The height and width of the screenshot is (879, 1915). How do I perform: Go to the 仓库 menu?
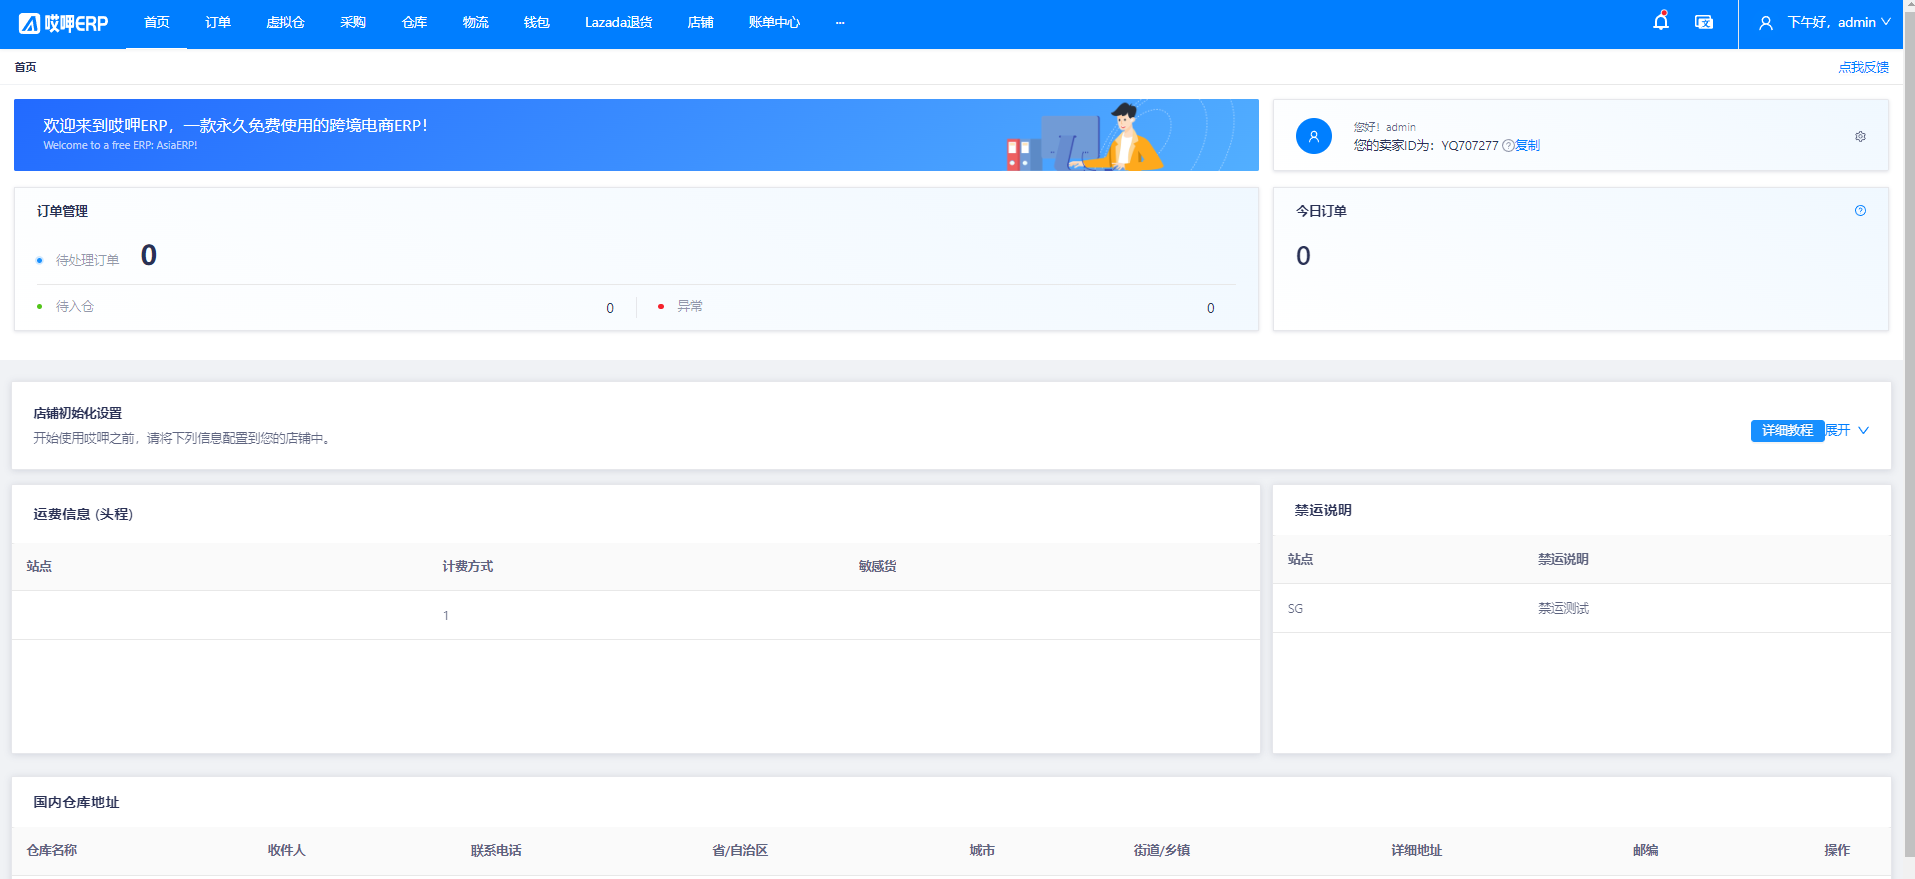(x=414, y=23)
